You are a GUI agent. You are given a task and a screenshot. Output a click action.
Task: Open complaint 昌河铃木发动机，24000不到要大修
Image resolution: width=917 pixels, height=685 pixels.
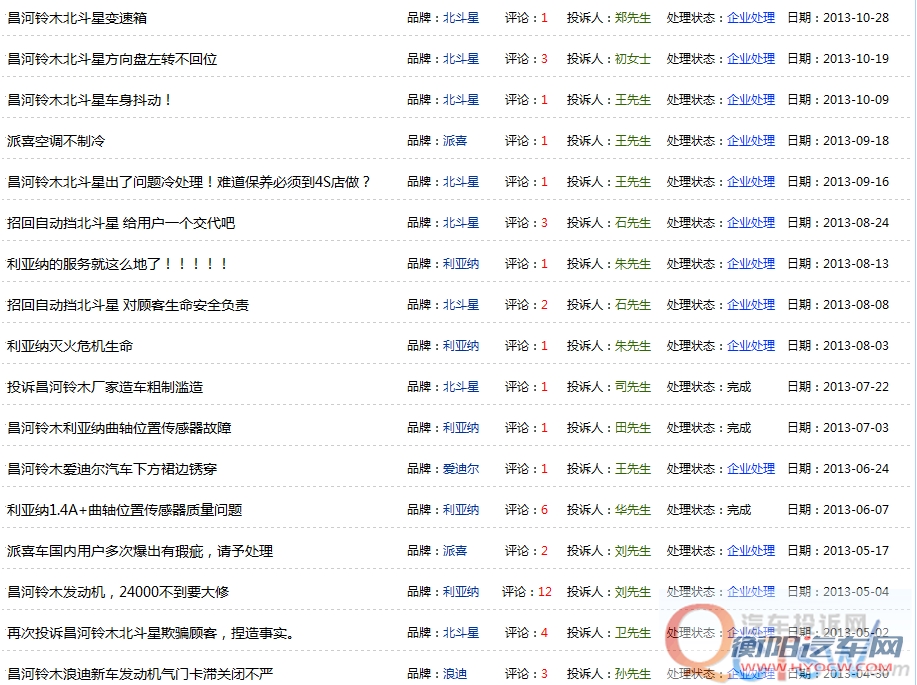point(118,591)
